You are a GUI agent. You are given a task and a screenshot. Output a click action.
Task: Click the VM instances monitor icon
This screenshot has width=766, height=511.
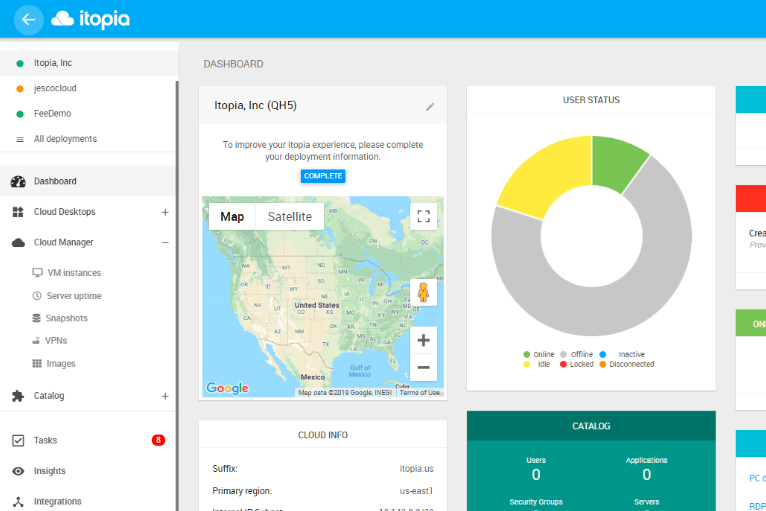point(38,273)
